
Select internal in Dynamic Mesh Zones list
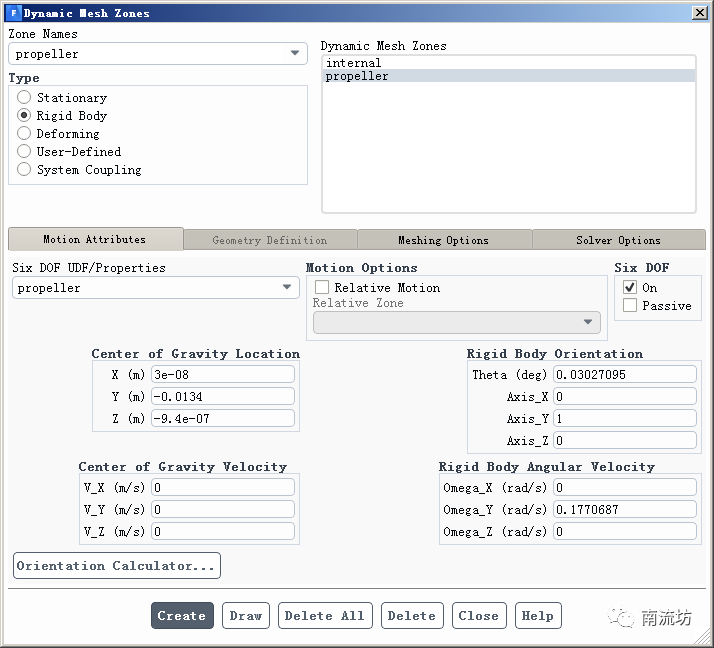pos(354,63)
